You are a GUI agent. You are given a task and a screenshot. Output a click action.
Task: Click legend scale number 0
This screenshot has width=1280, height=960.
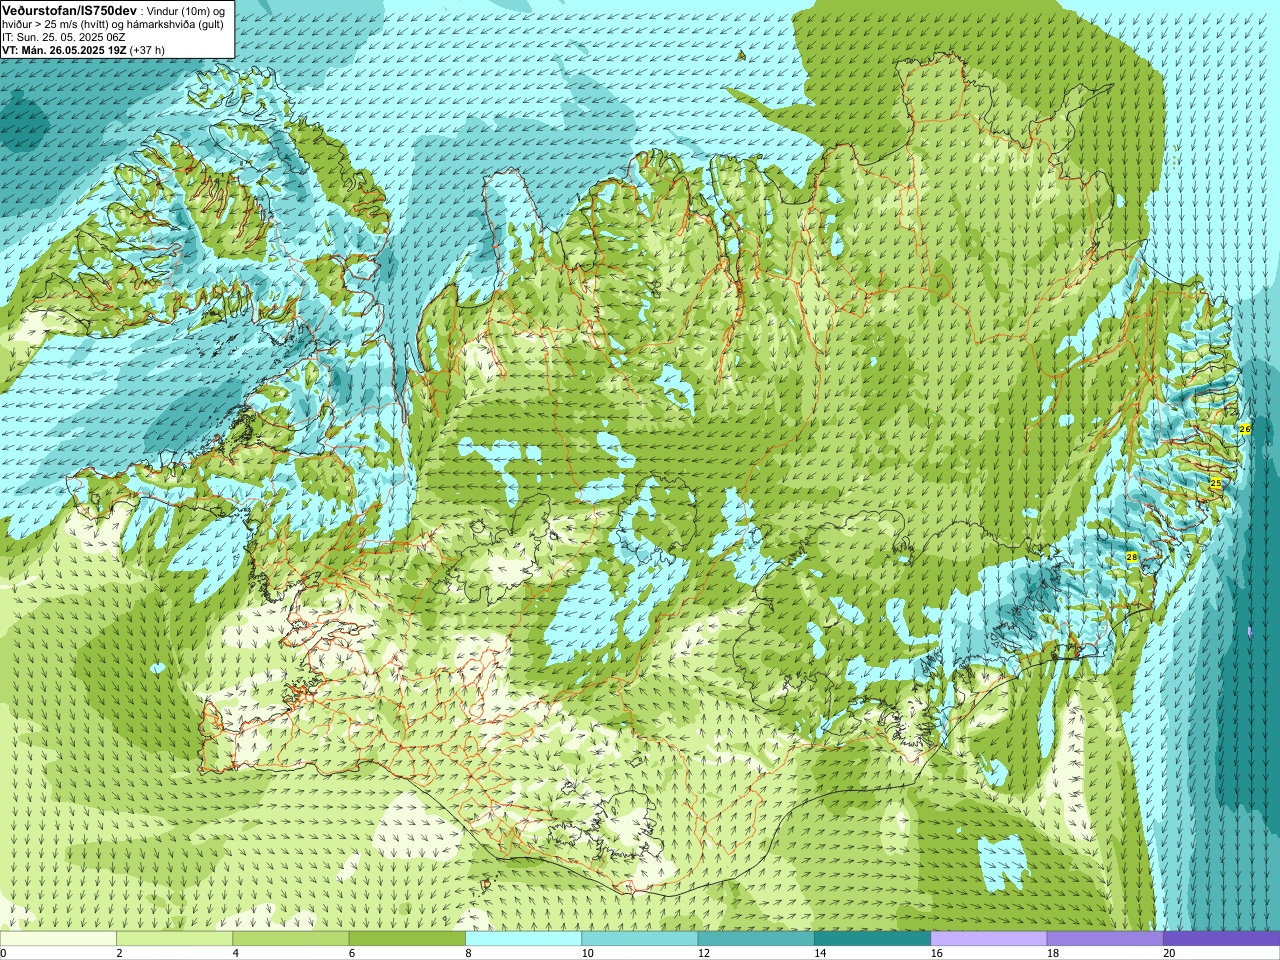click(x=3, y=953)
